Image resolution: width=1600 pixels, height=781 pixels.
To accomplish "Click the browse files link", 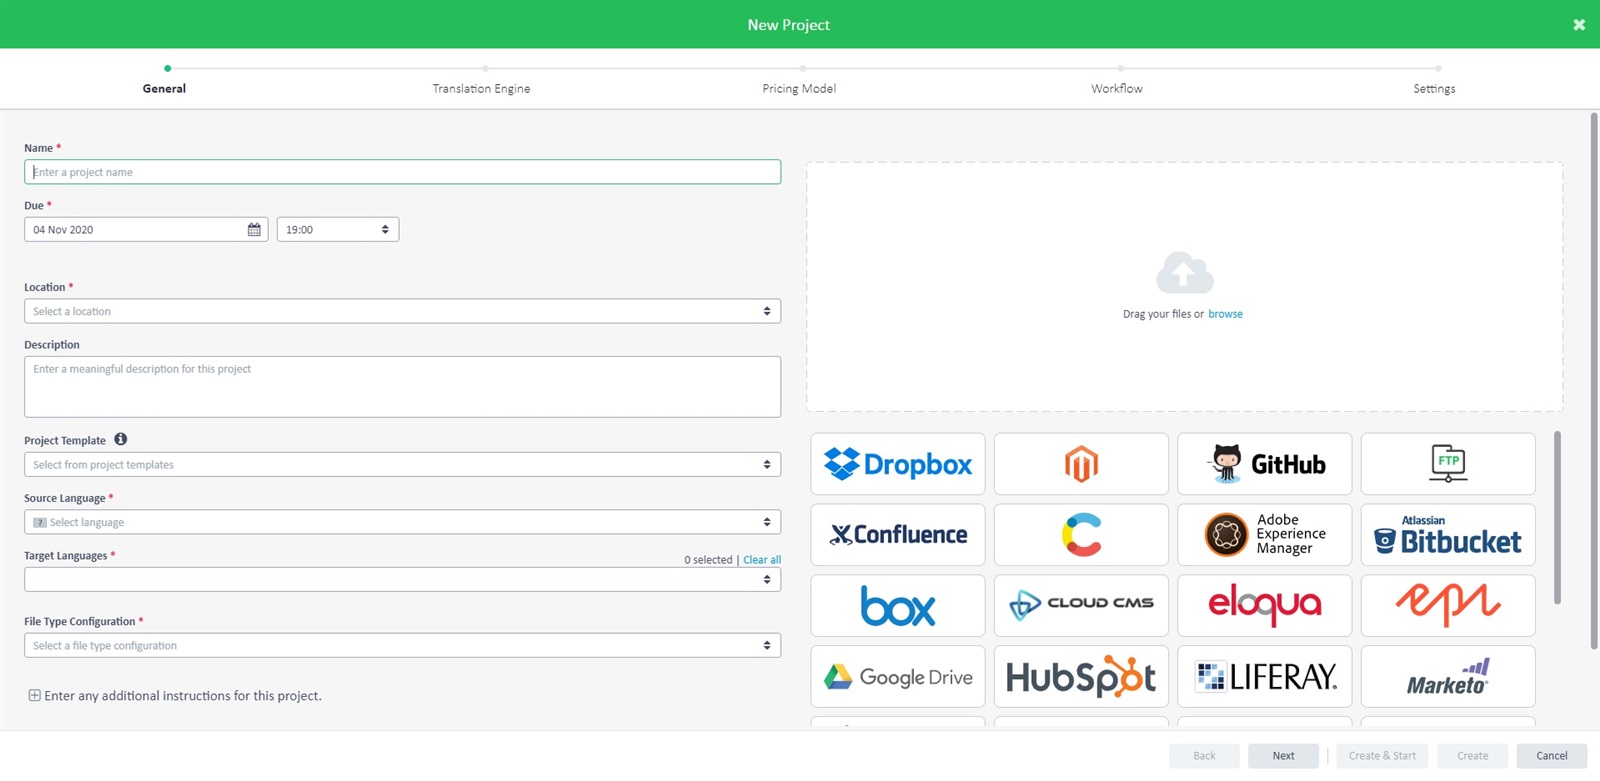I will click(x=1225, y=314).
